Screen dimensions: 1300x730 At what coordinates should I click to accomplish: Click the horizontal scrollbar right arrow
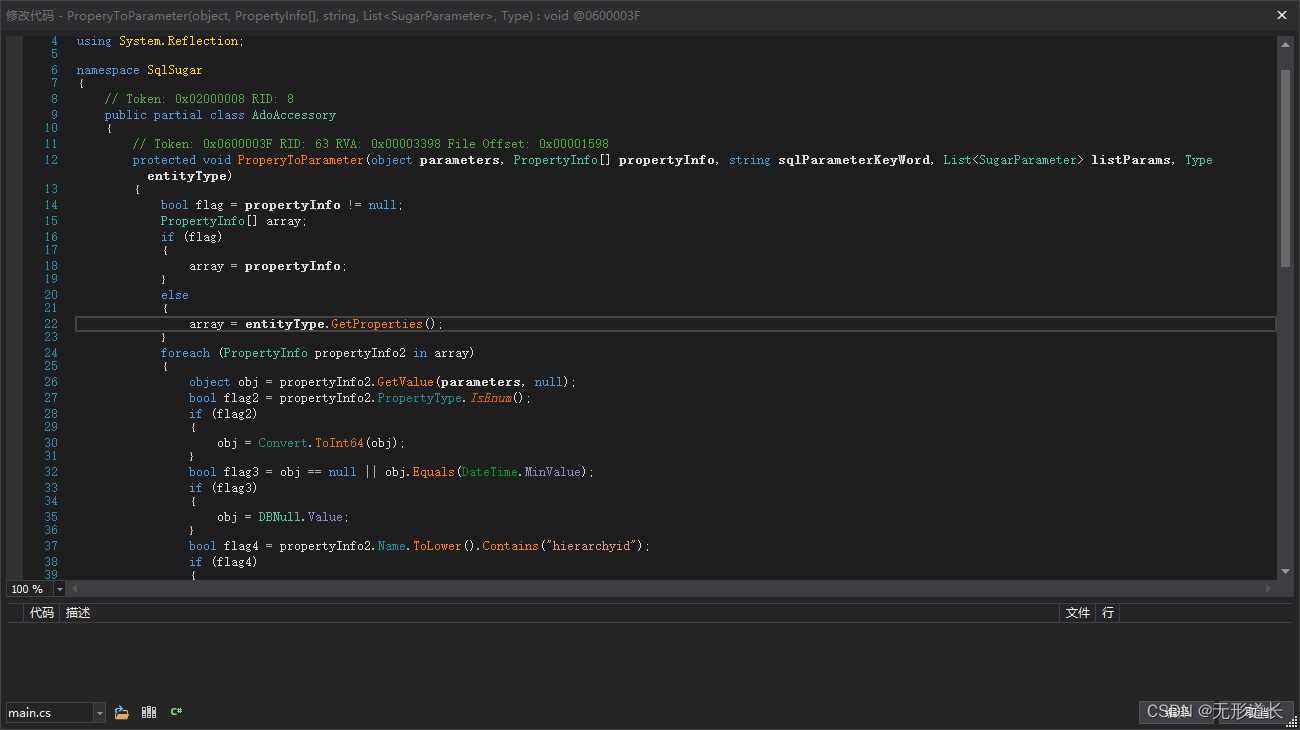tap(1270, 589)
